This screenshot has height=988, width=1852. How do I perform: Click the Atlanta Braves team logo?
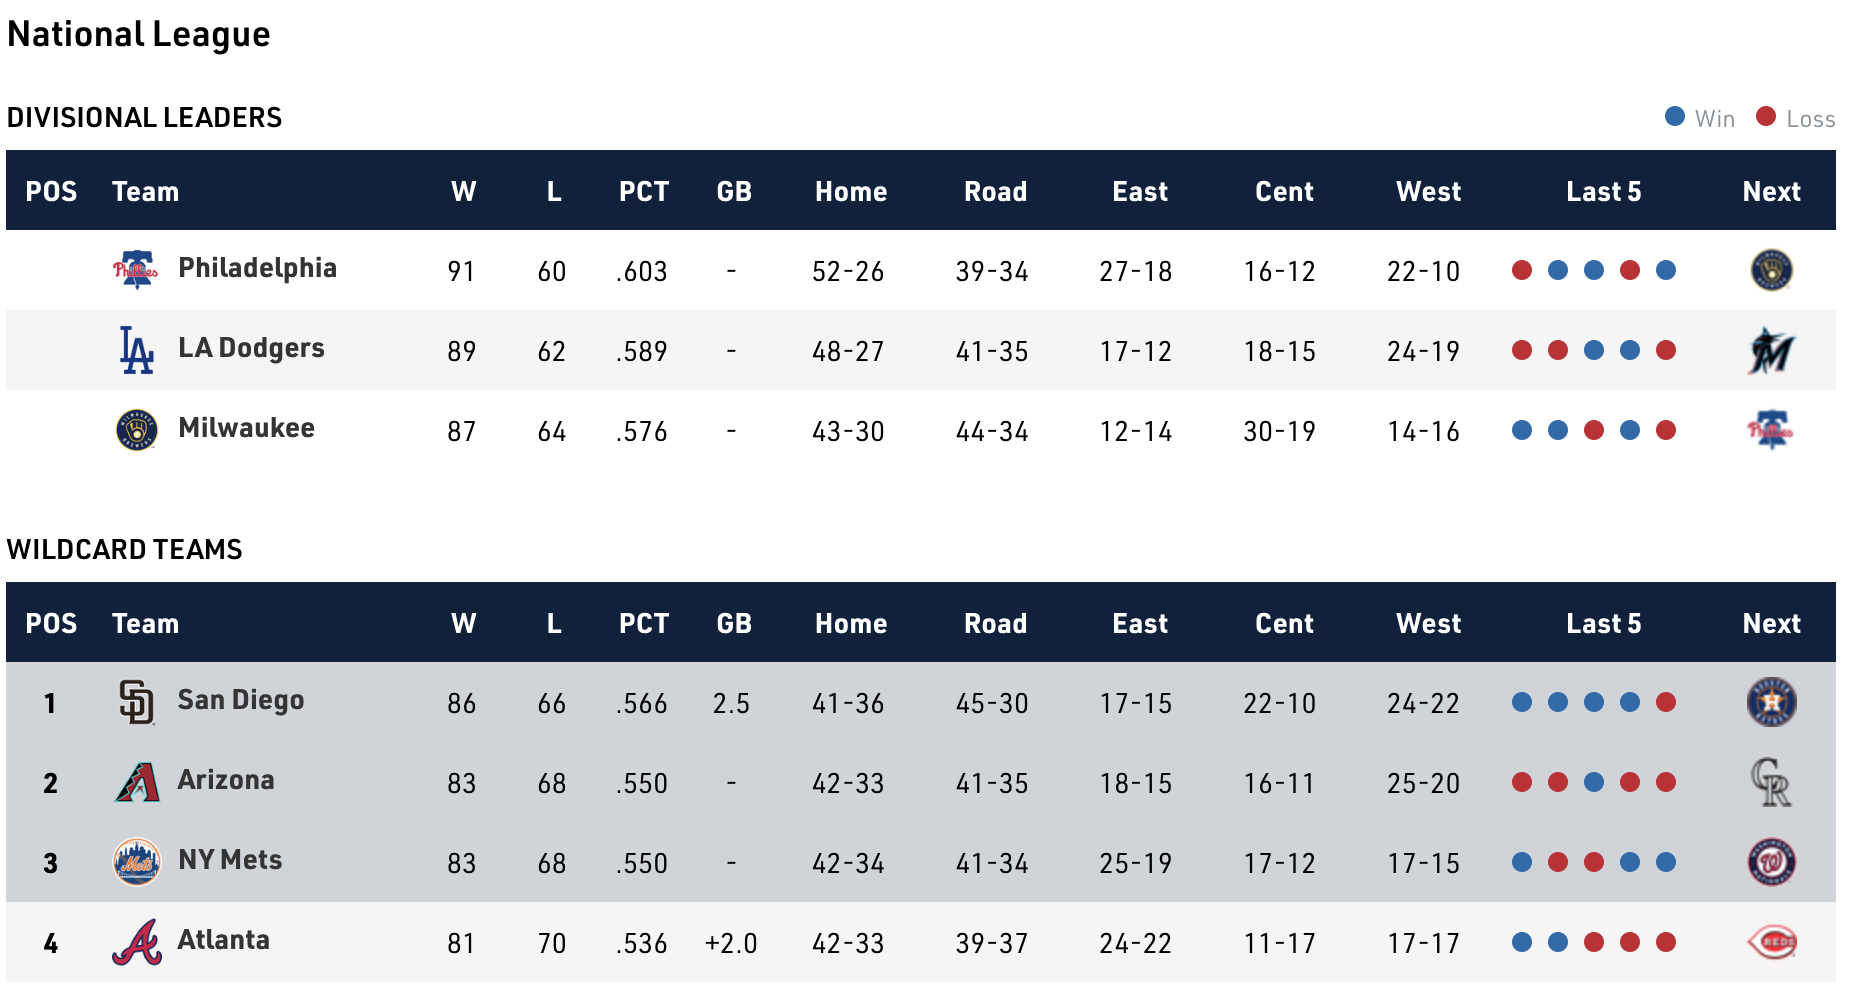coord(136,942)
